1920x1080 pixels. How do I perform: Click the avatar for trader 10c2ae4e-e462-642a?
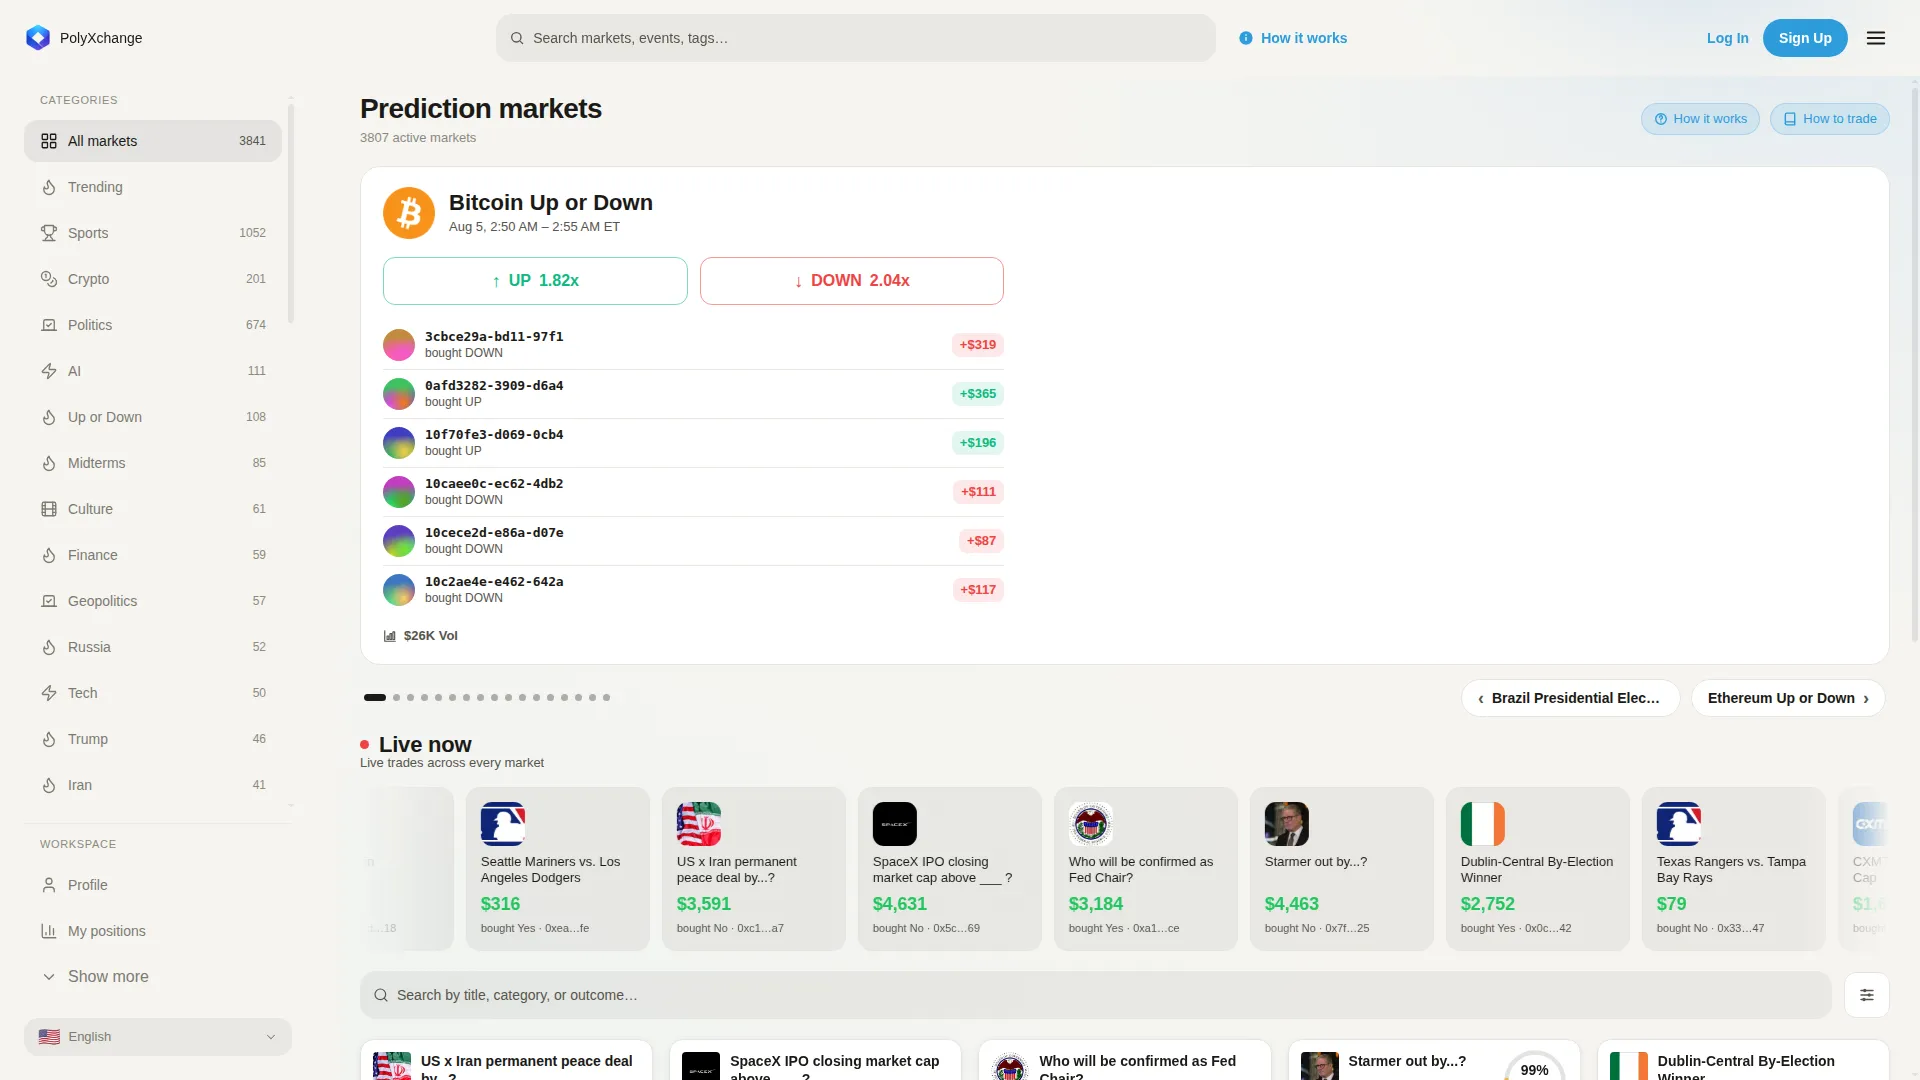pos(399,590)
